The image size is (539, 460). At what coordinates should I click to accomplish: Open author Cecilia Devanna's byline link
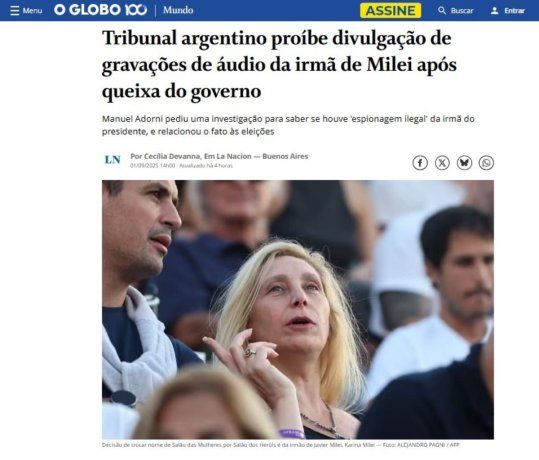[x=165, y=156]
